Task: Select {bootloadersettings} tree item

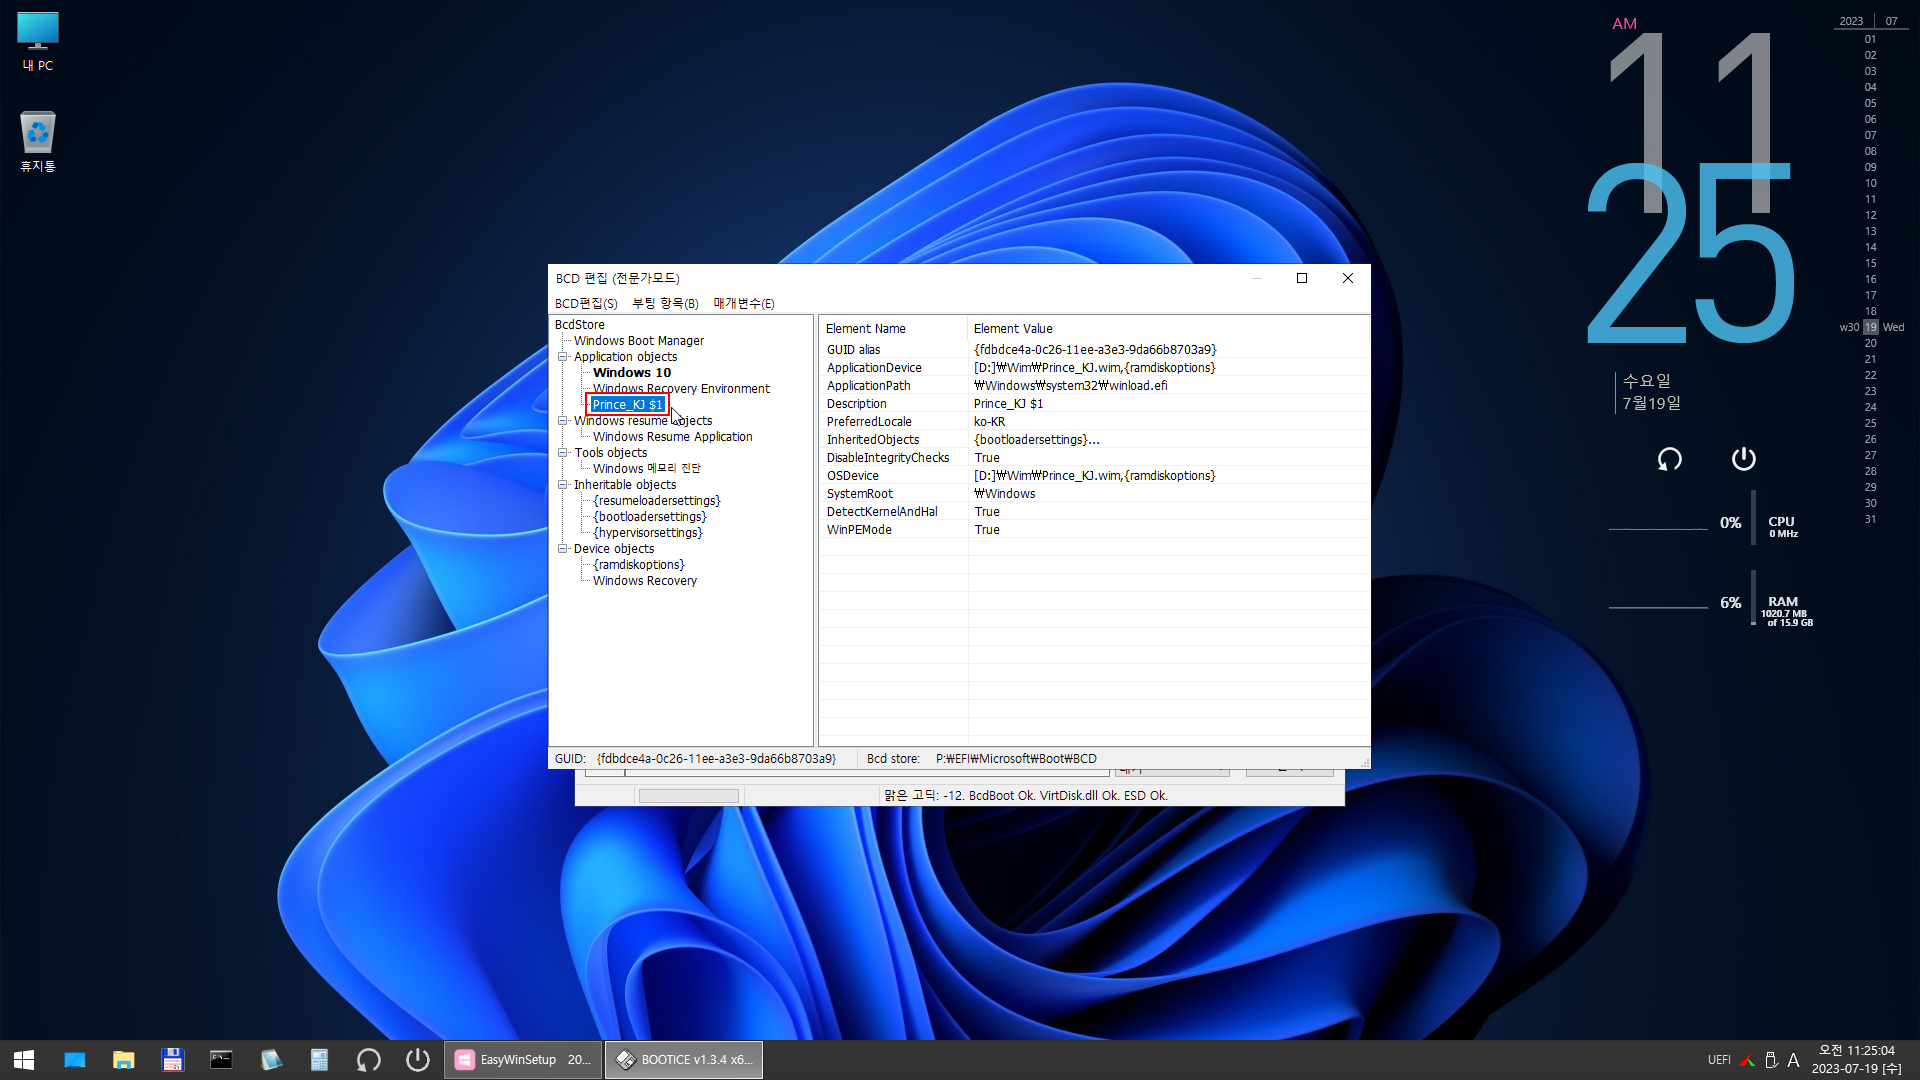Action: point(649,517)
